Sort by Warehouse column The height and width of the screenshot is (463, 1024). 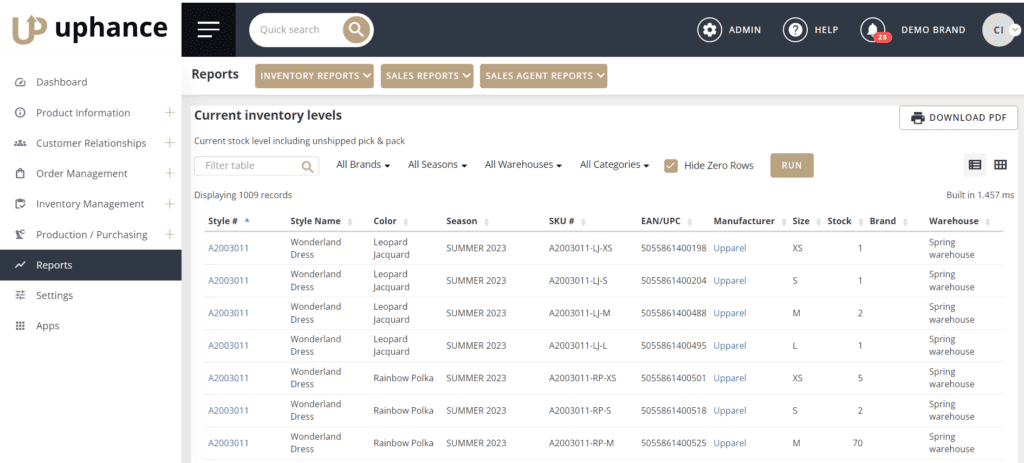click(x=959, y=221)
